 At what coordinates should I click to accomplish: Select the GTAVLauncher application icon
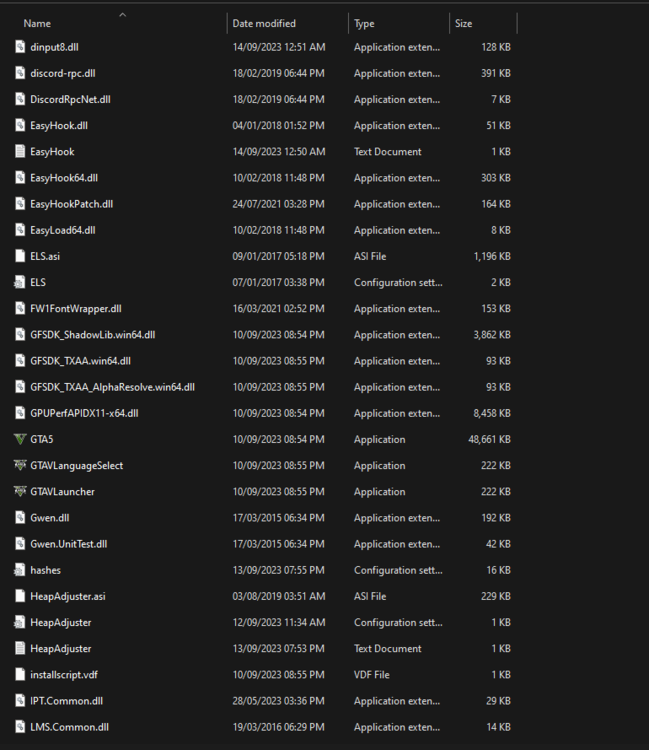pyautogui.click(x=20, y=492)
